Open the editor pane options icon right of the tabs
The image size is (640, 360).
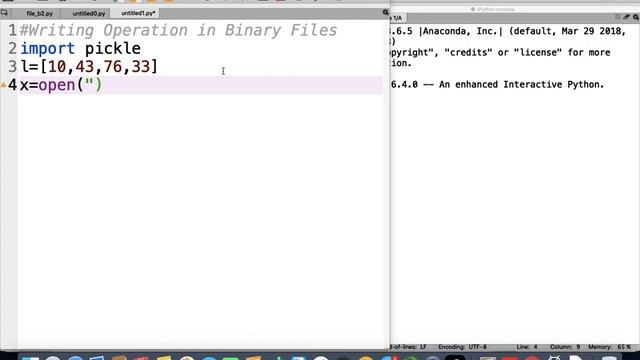385,13
